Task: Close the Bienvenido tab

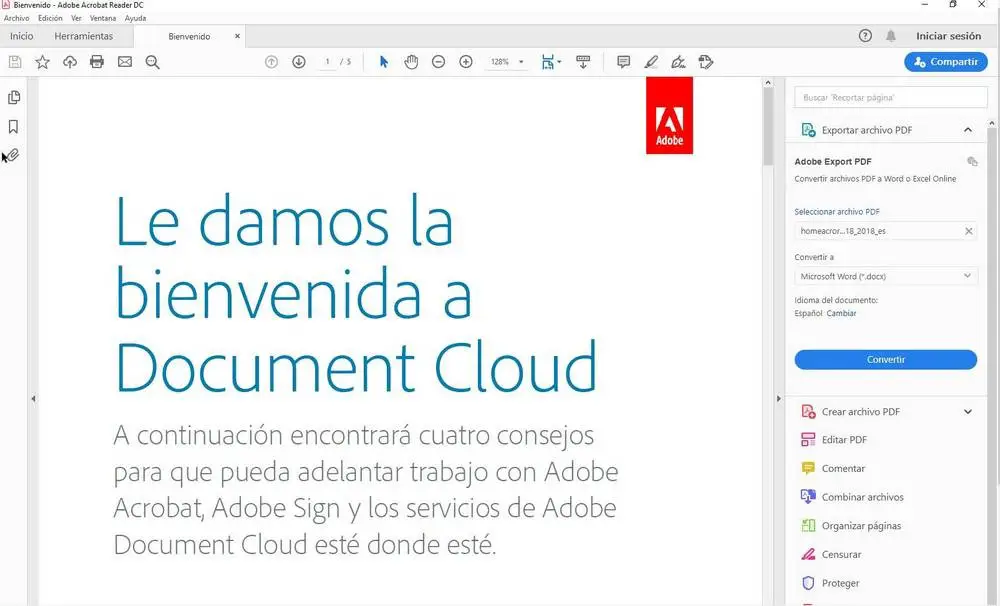Action: click(237, 36)
